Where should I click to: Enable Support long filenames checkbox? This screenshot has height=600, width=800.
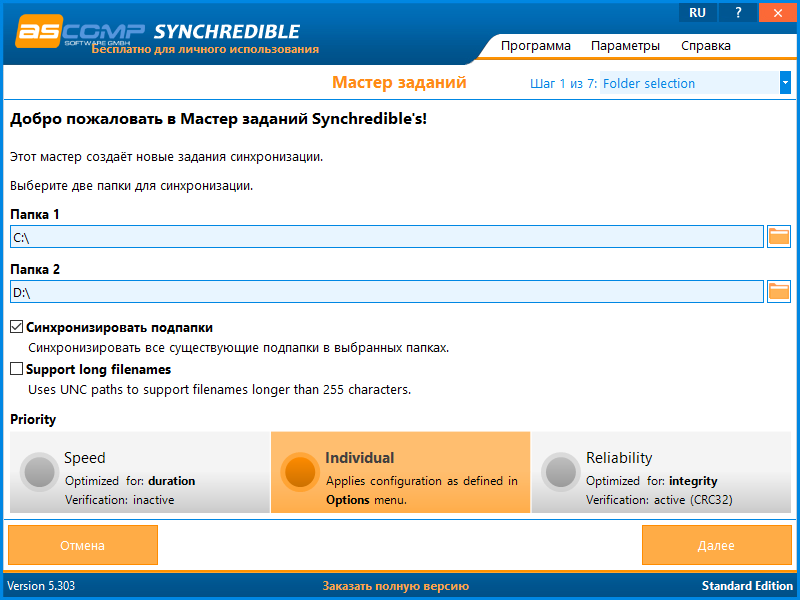17,369
